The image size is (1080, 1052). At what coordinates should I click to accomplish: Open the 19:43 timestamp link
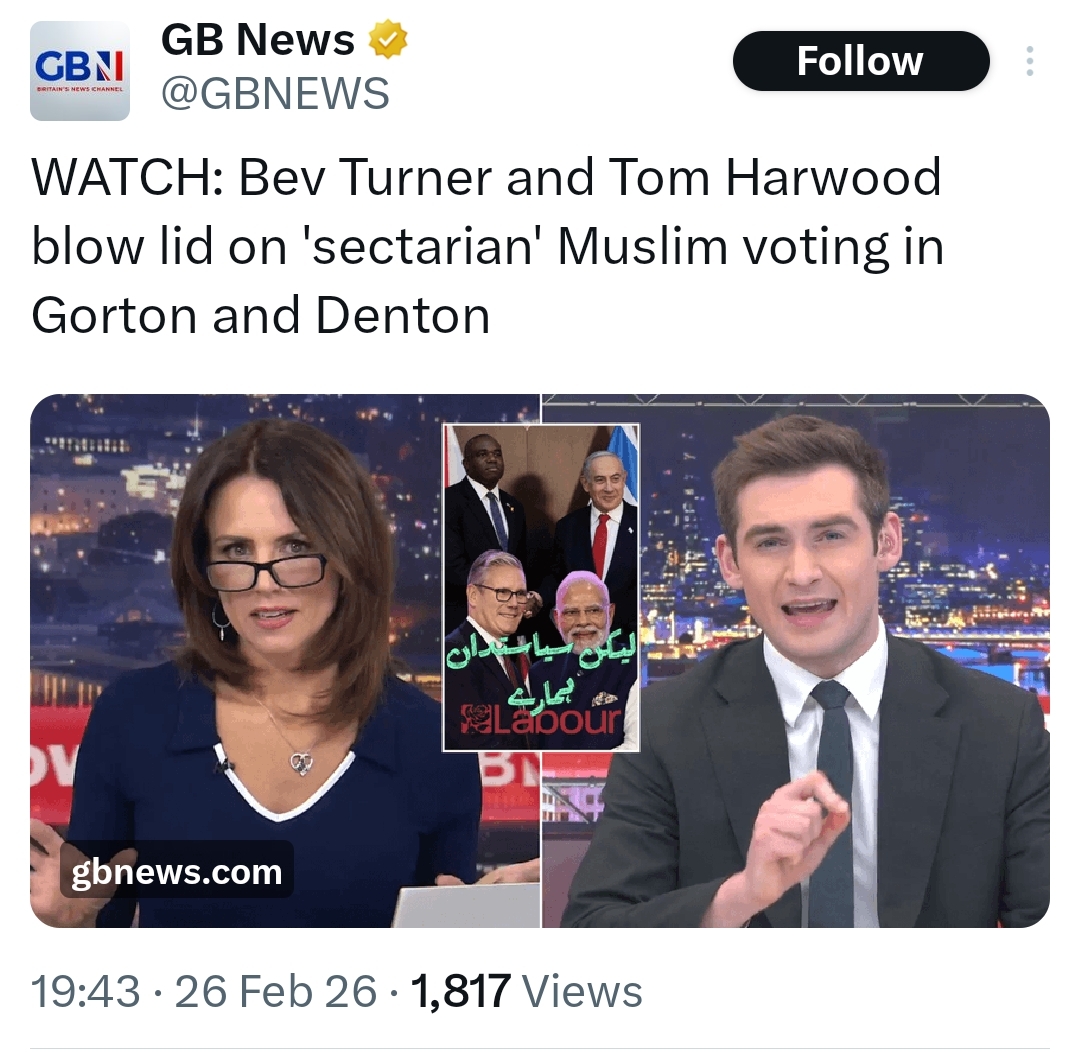(x=85, y=991)
